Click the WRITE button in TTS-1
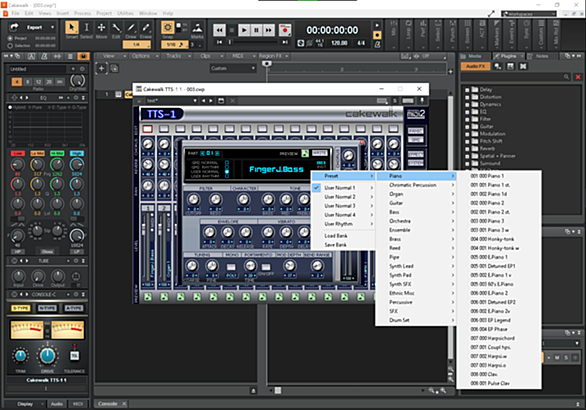The height and width of the screenshot is (410, 586). [320, 153]
